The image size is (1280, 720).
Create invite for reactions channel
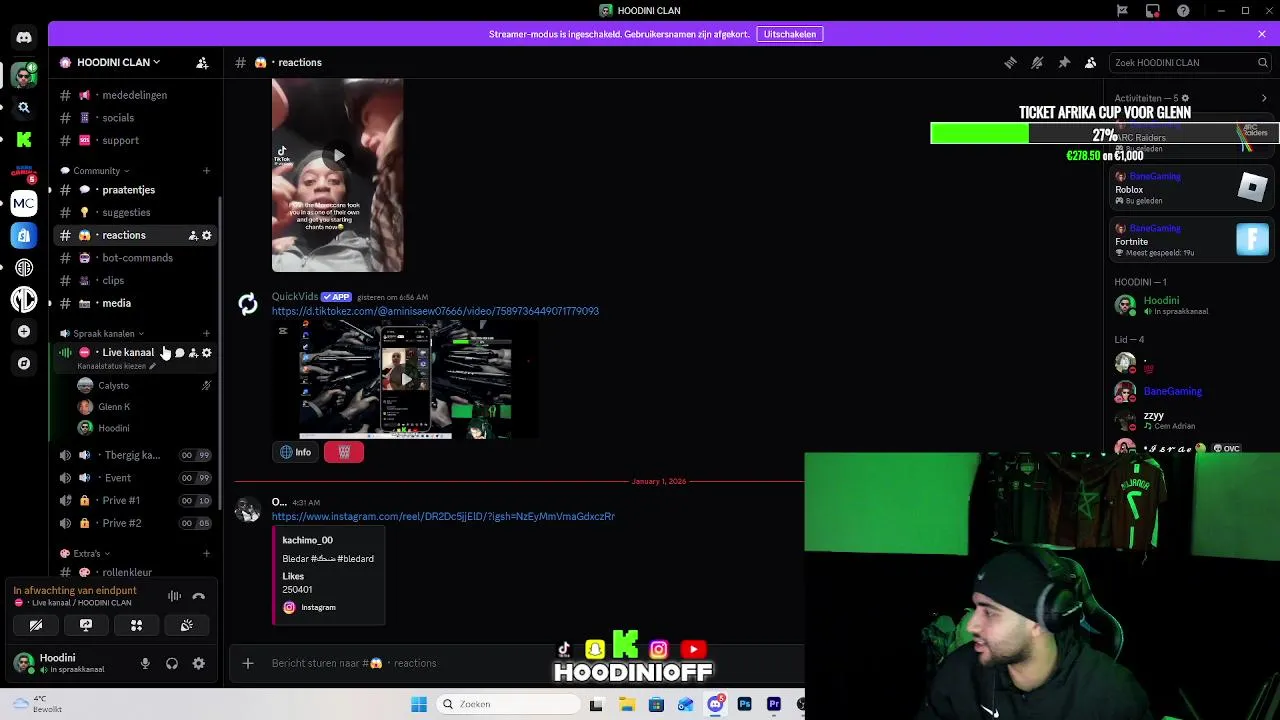tap(193, 235)
